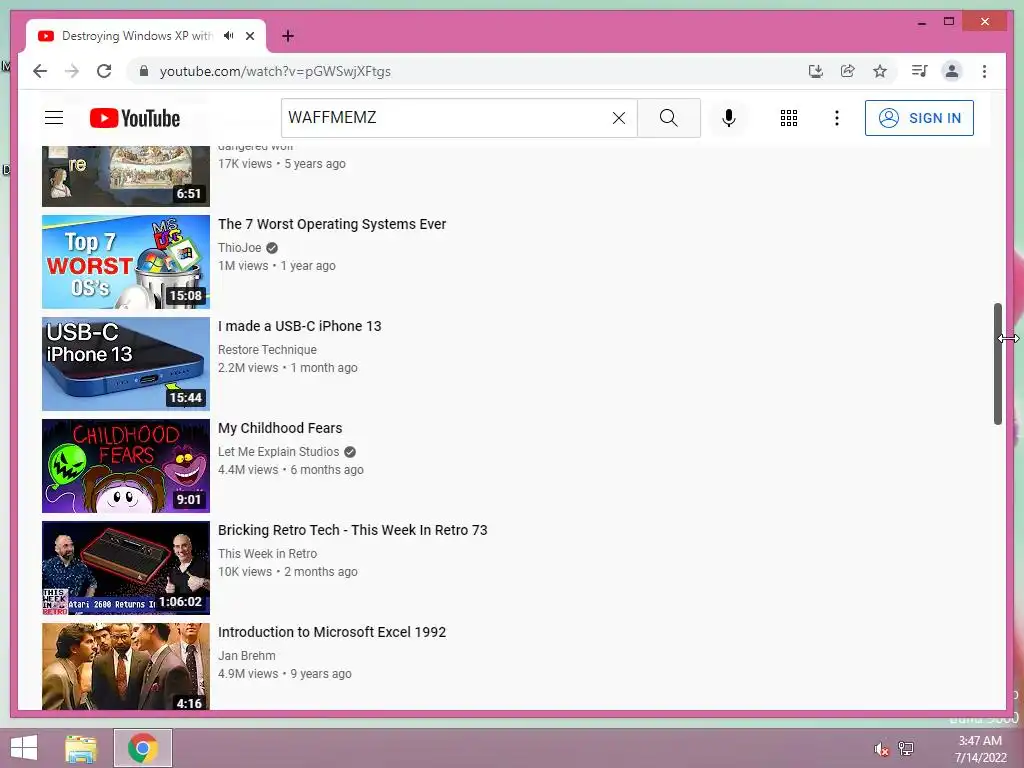Clear the WAFFMEMZ search text
The width and height of the screenshot is (1024, 768).
618,118
